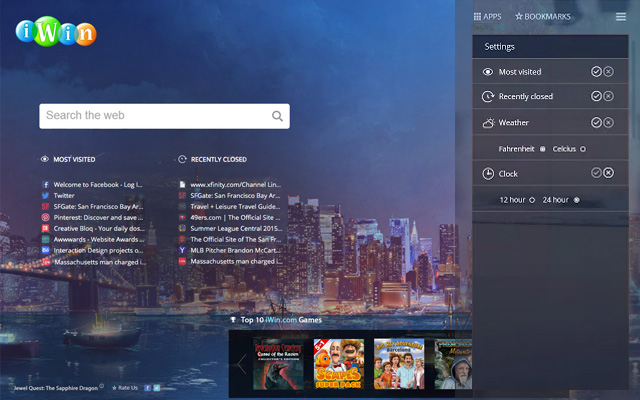Click the trophy icon beside Top 10 Games
640x400 pixels.
click(233, 320)
